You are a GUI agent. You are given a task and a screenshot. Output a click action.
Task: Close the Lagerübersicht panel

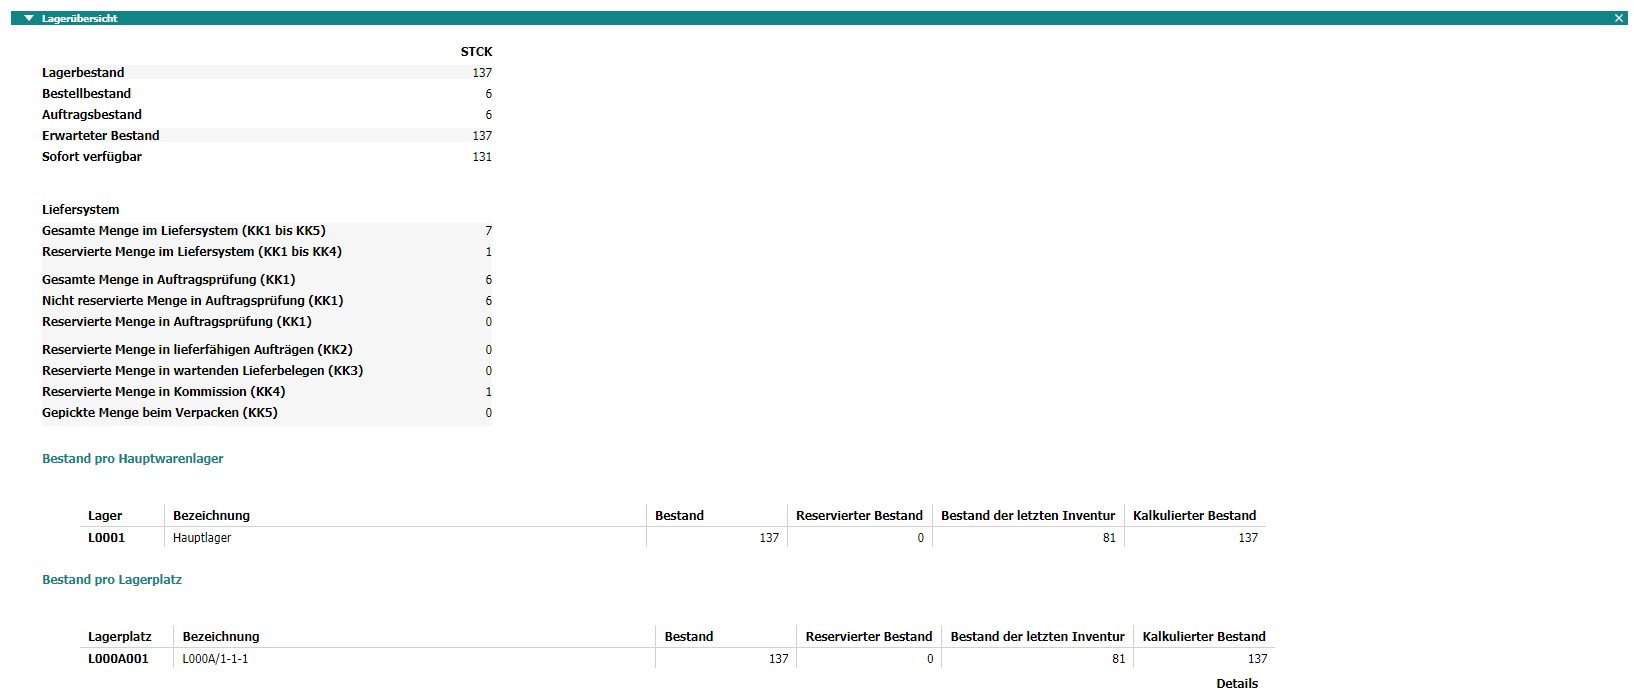1619,18
